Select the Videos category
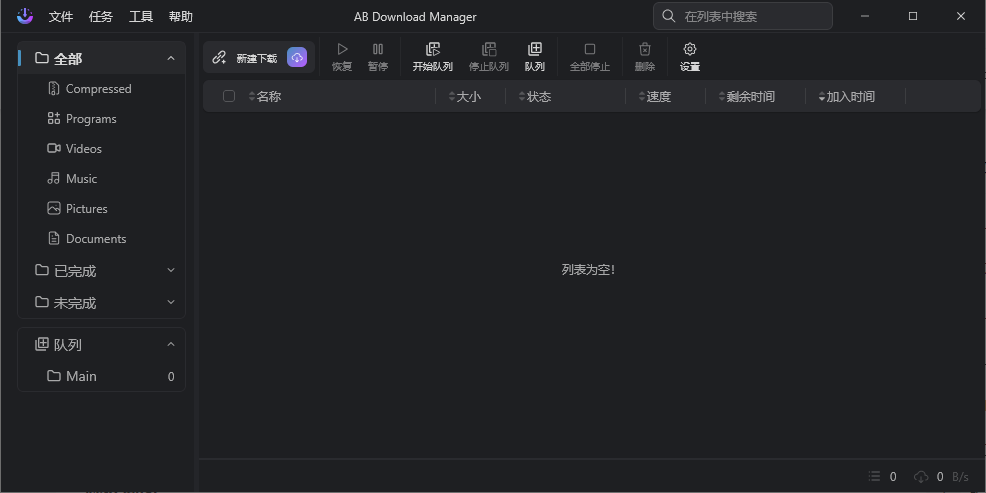 coord(84,148)
